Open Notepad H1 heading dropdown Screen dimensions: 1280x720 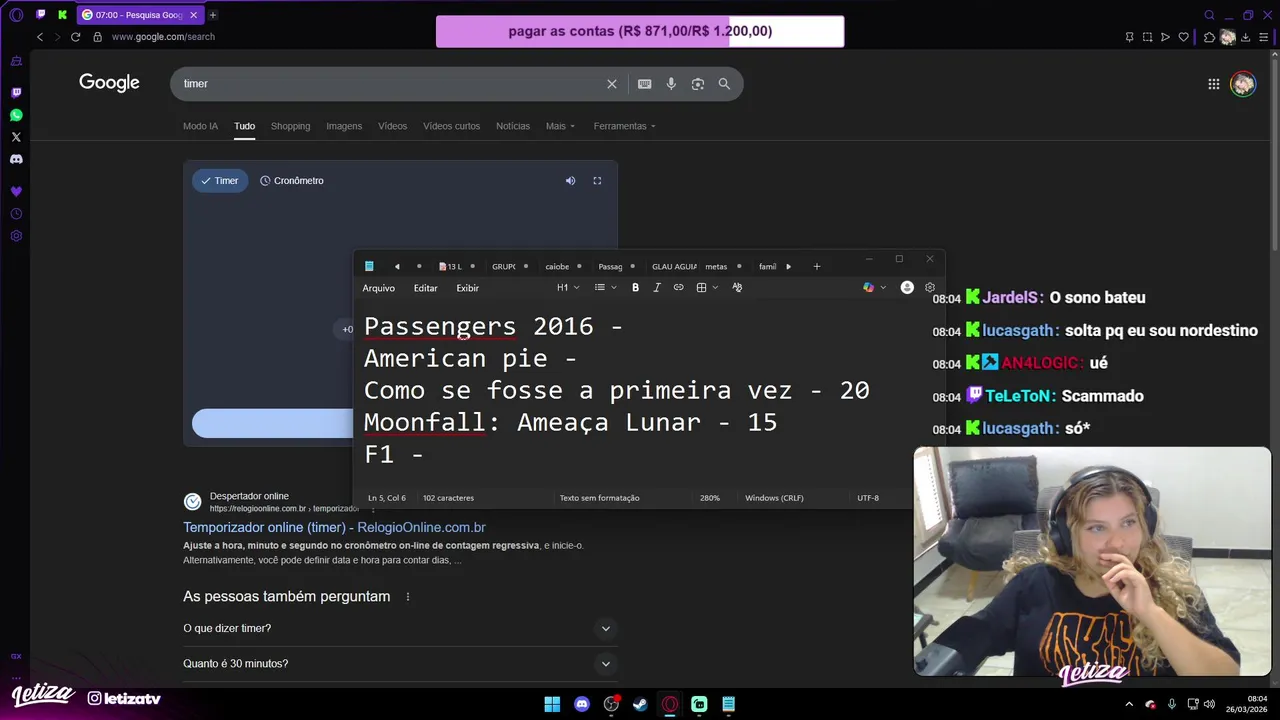(568, 288)
